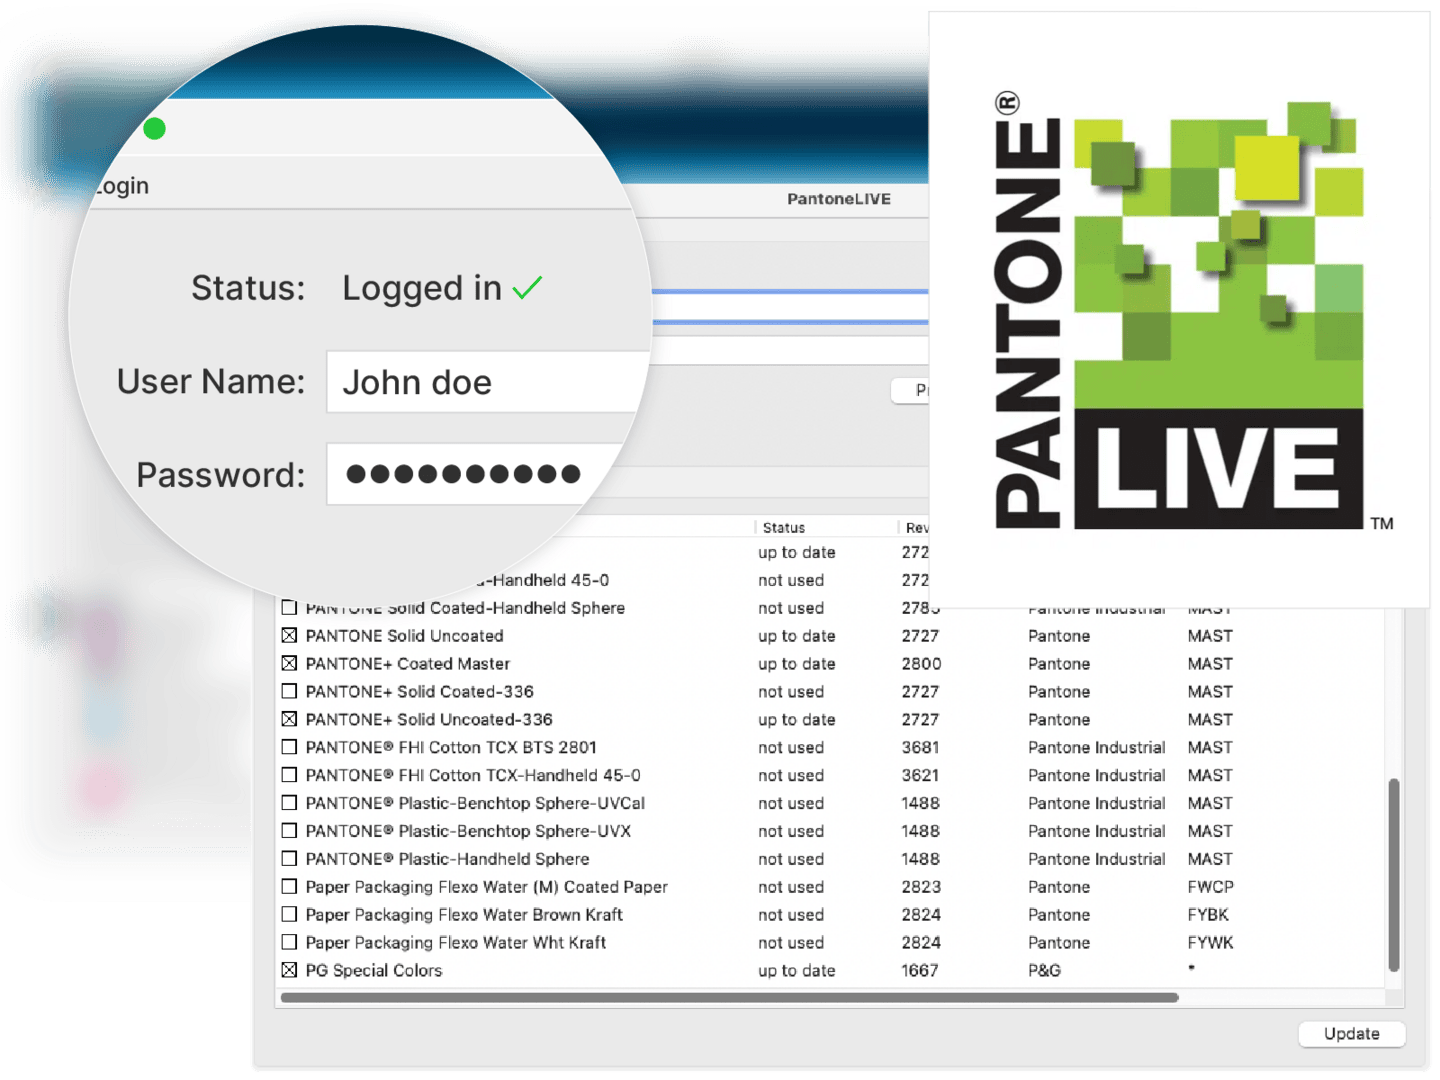Click the Logged in status text

point(422,288)
